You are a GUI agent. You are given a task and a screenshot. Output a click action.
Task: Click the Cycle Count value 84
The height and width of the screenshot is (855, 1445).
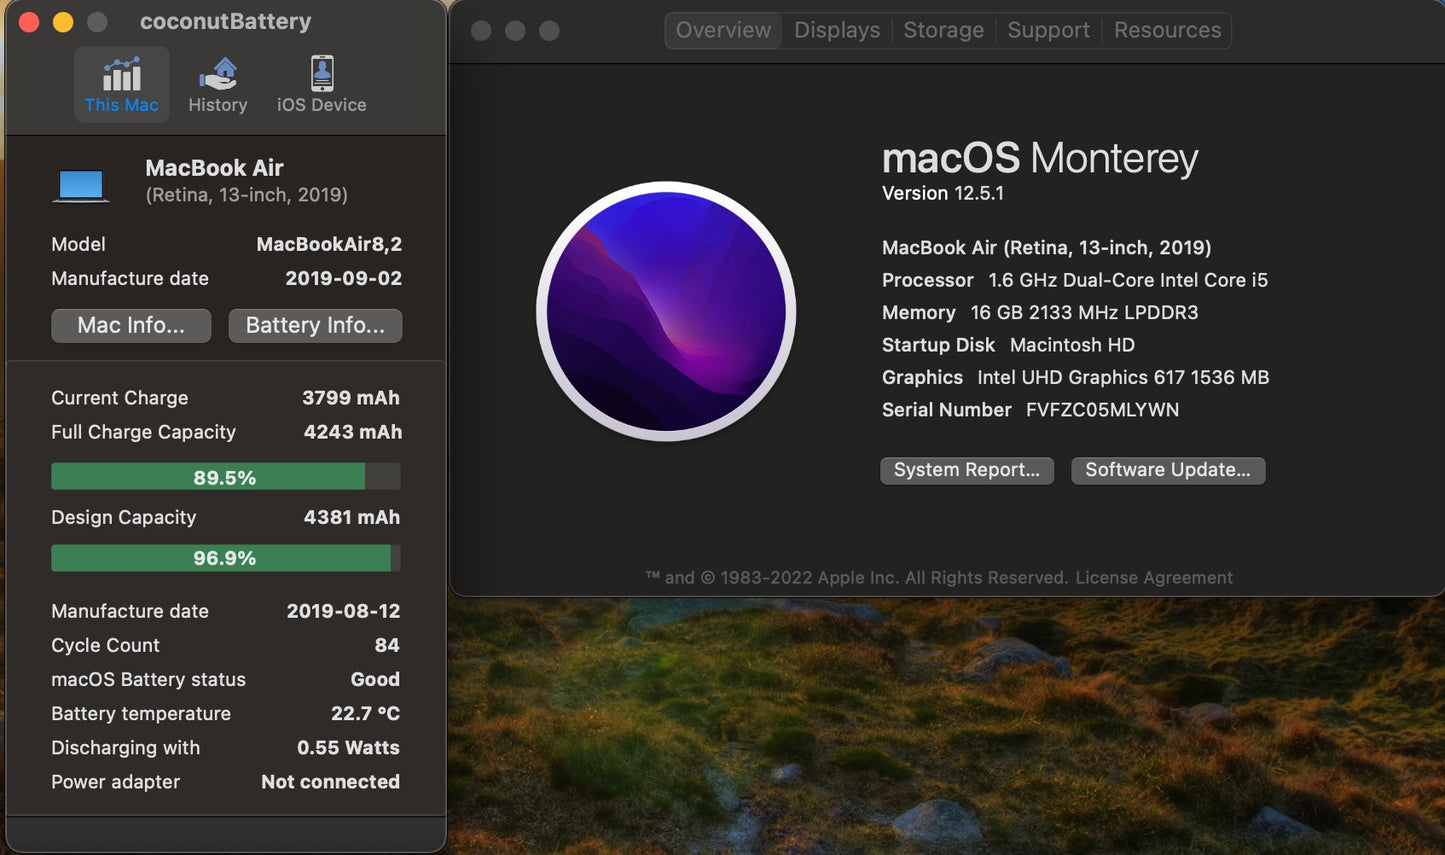pos(387,645)
